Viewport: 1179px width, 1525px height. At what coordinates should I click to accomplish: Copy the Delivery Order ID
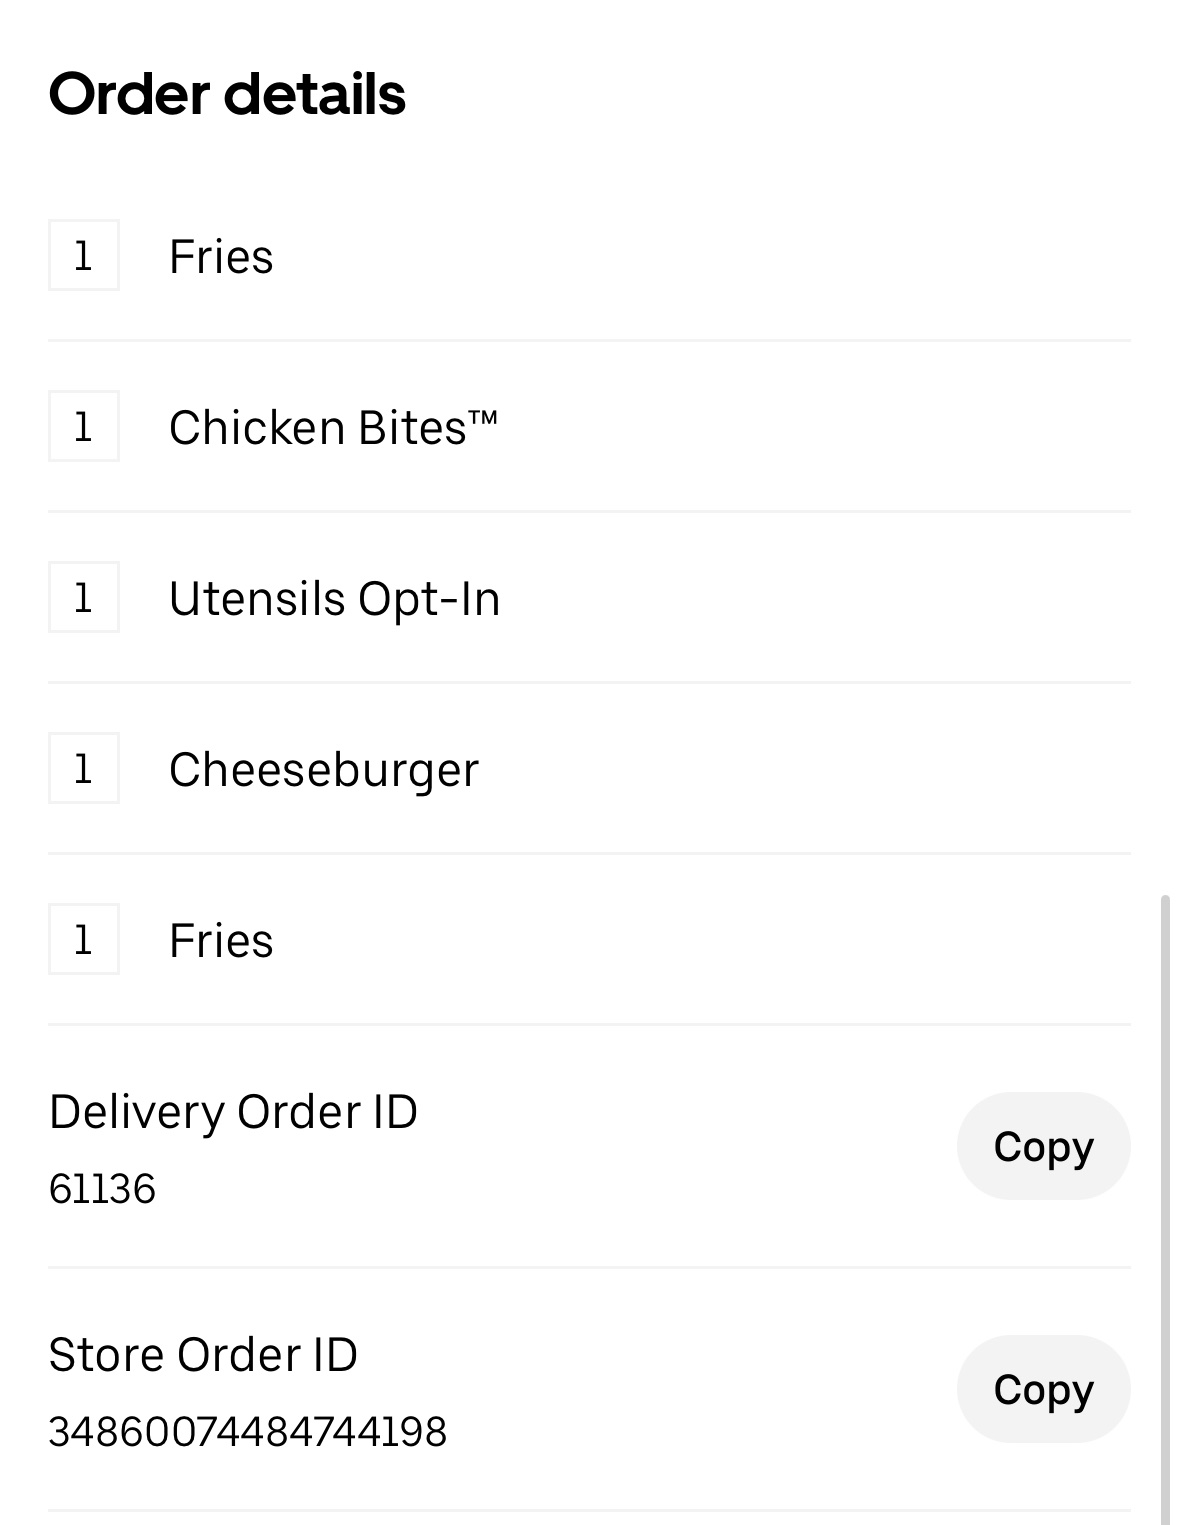[x=1043, y=1146]
